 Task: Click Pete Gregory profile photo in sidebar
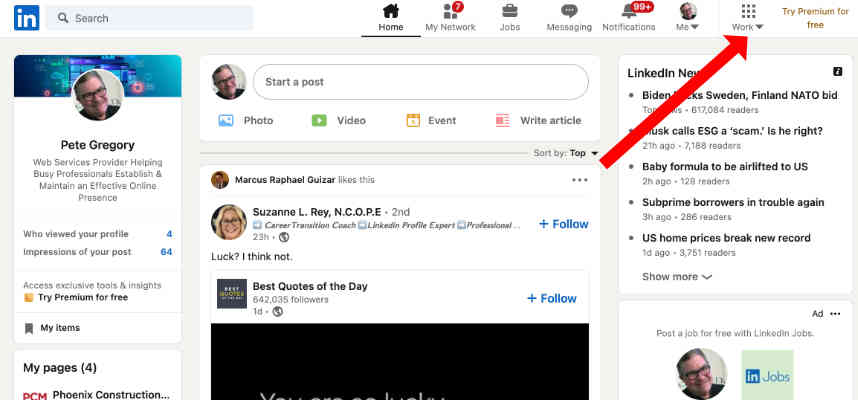(x=98, y=95)
